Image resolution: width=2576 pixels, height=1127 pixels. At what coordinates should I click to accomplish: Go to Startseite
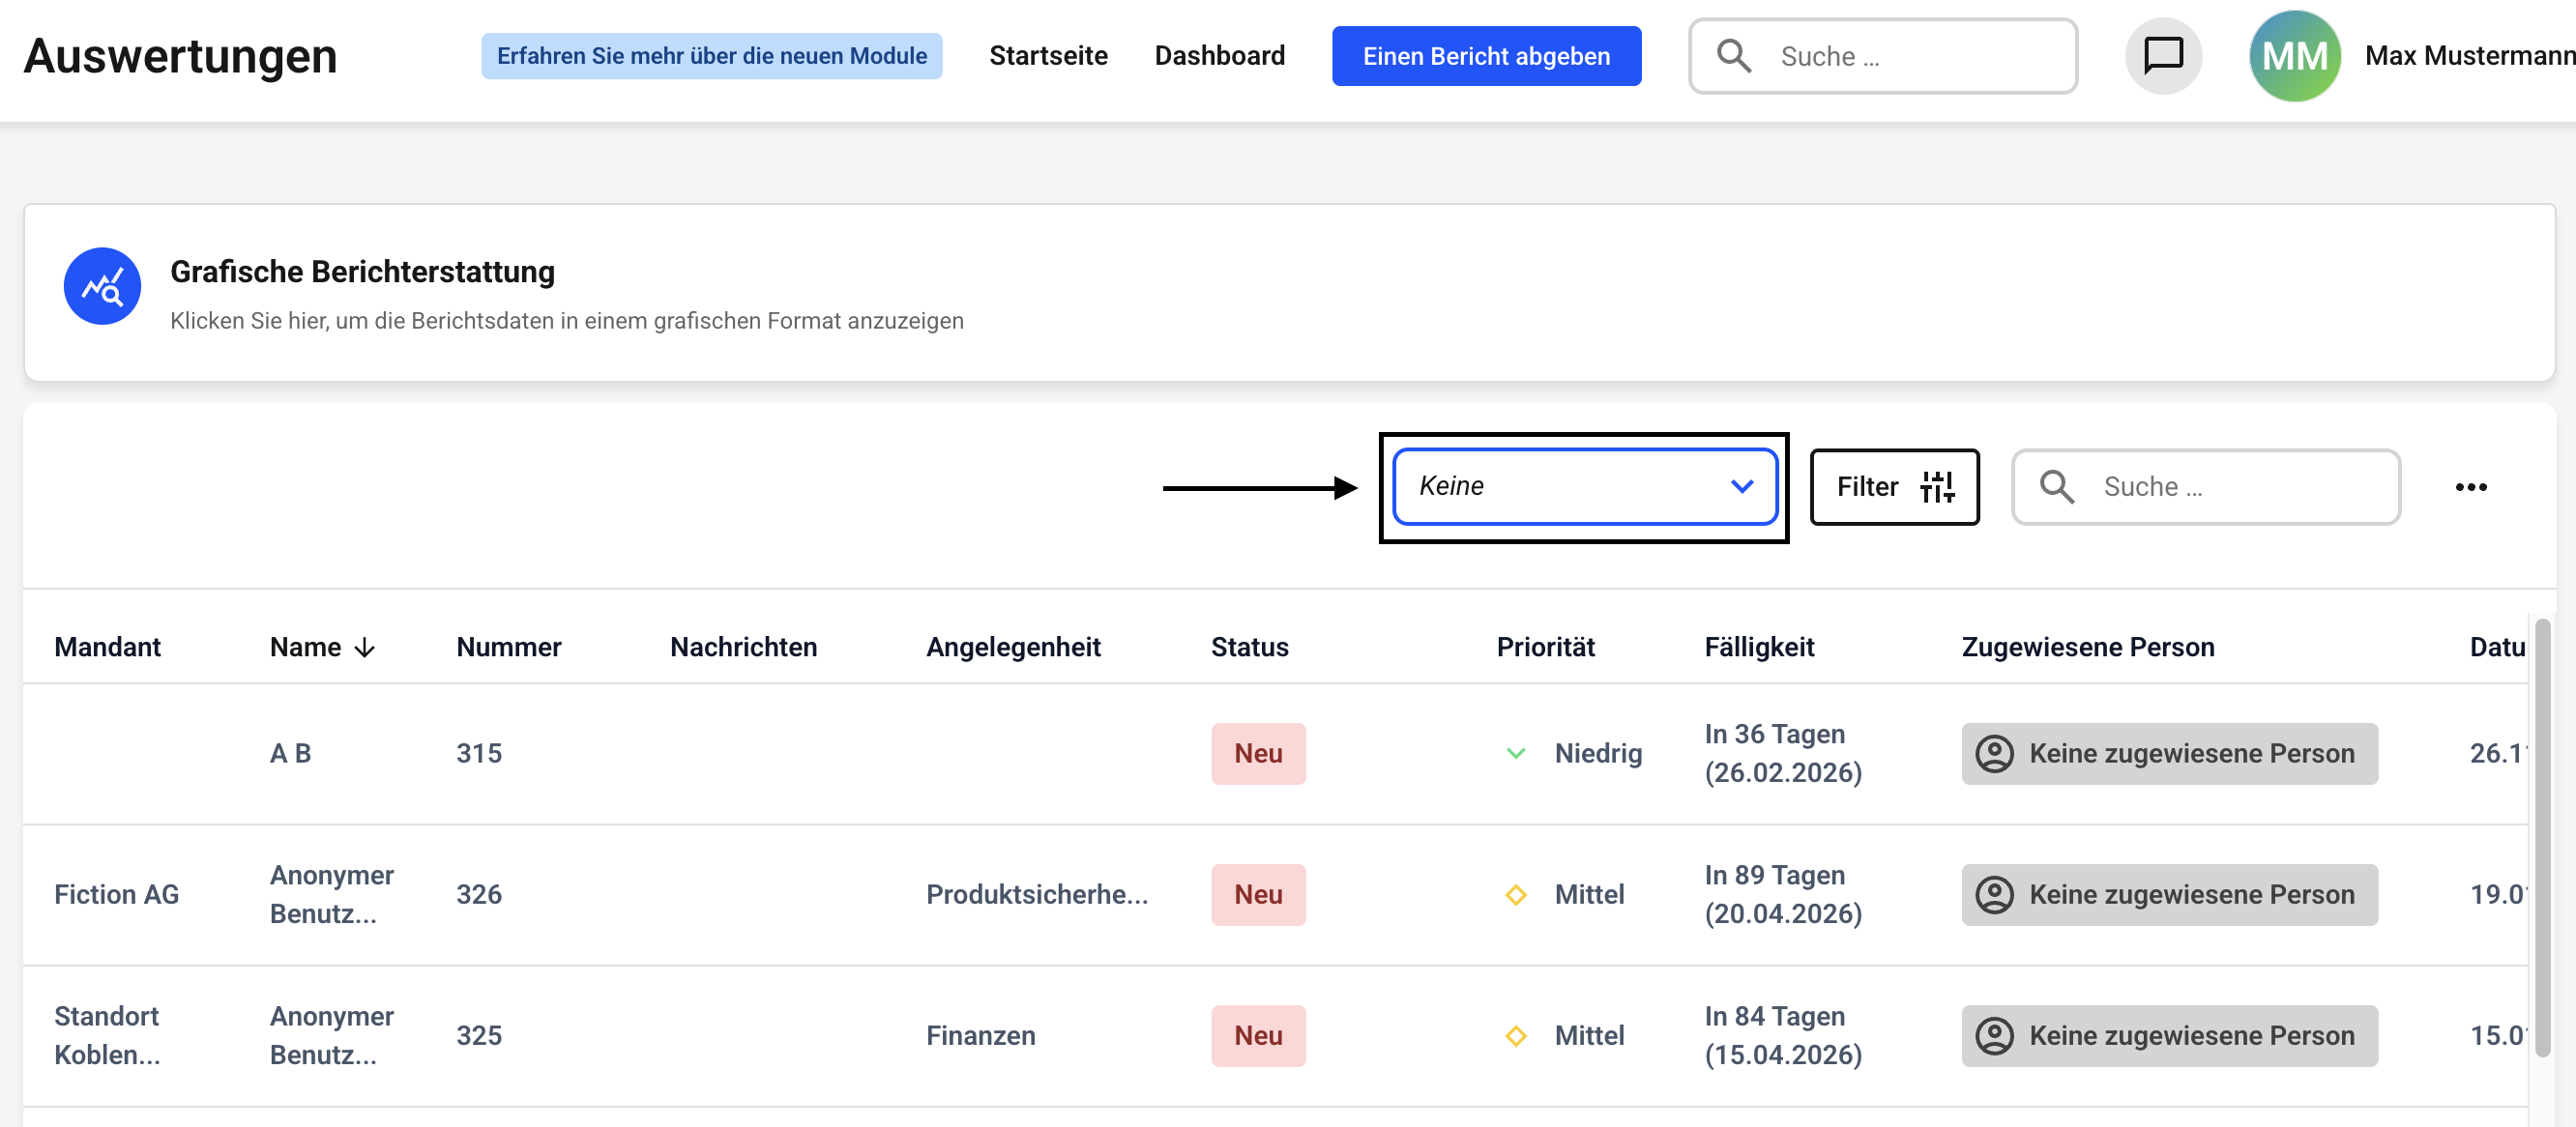[x=1048, y=56]
